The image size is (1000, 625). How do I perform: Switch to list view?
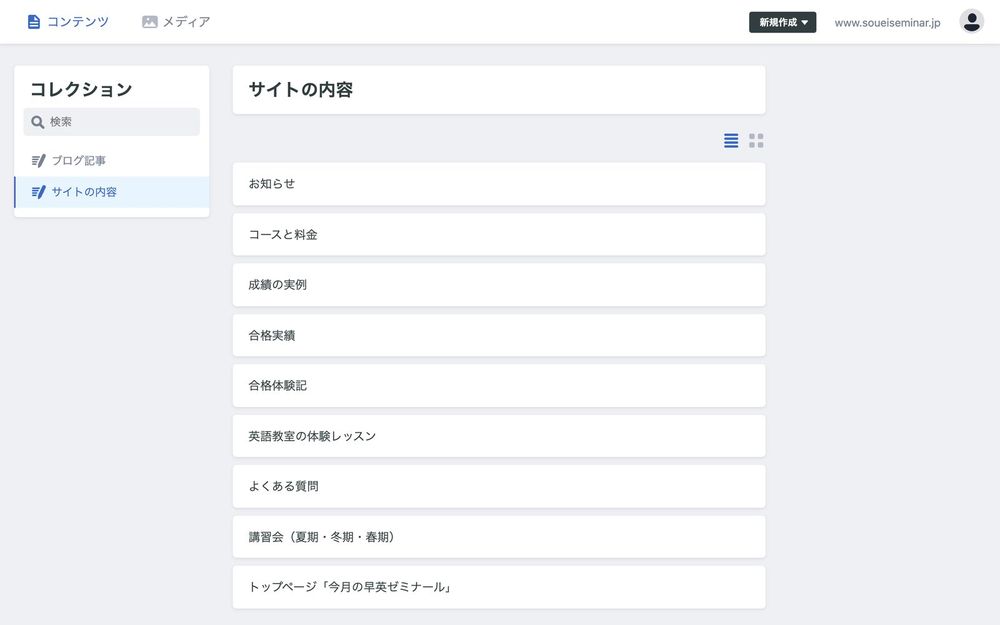click(731, 141)
